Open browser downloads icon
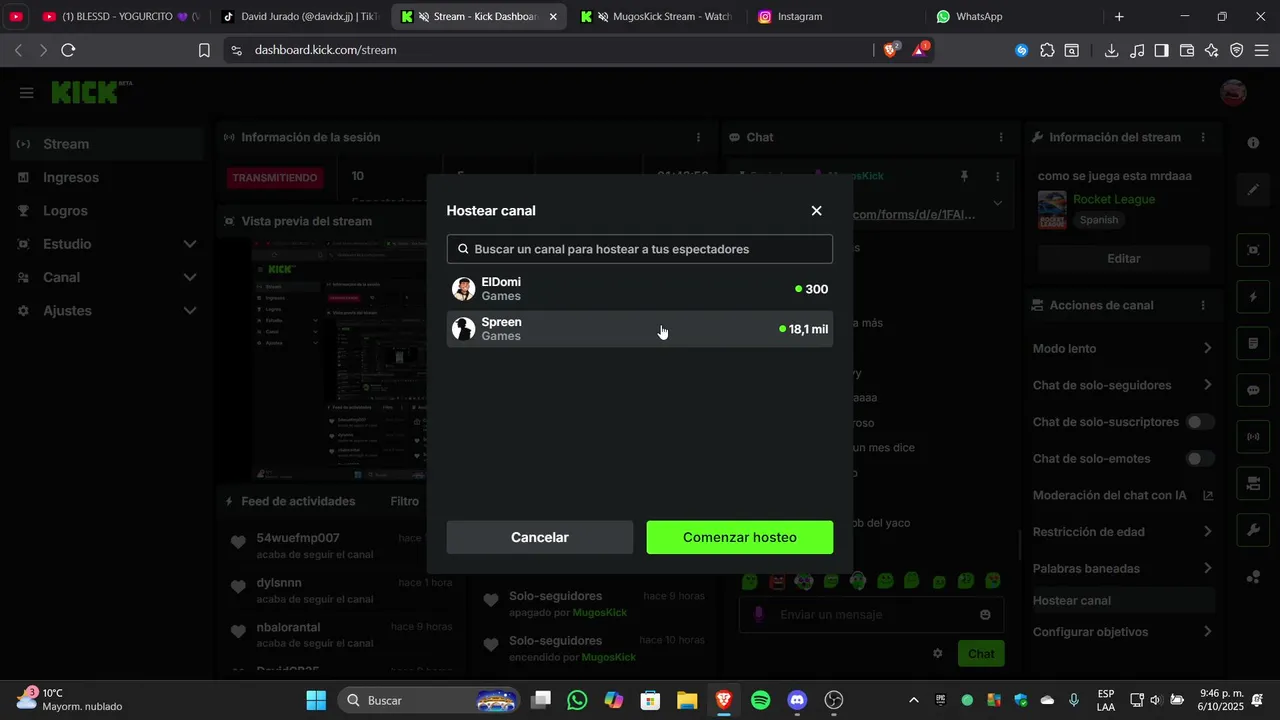This screenshot has width=1280, height=720. [x=1111, y=50]
